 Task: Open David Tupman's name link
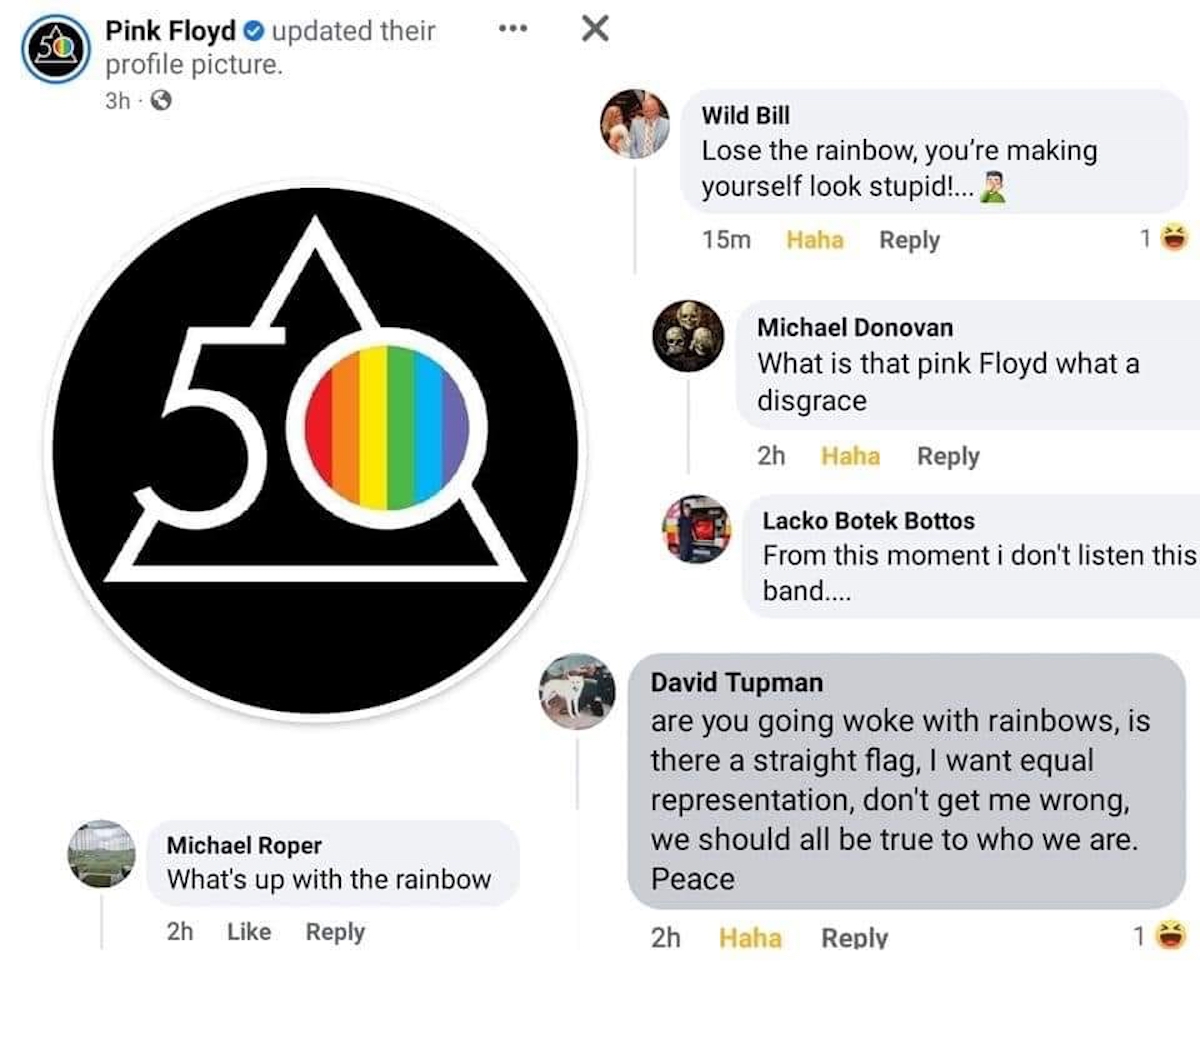pos(736,682)
